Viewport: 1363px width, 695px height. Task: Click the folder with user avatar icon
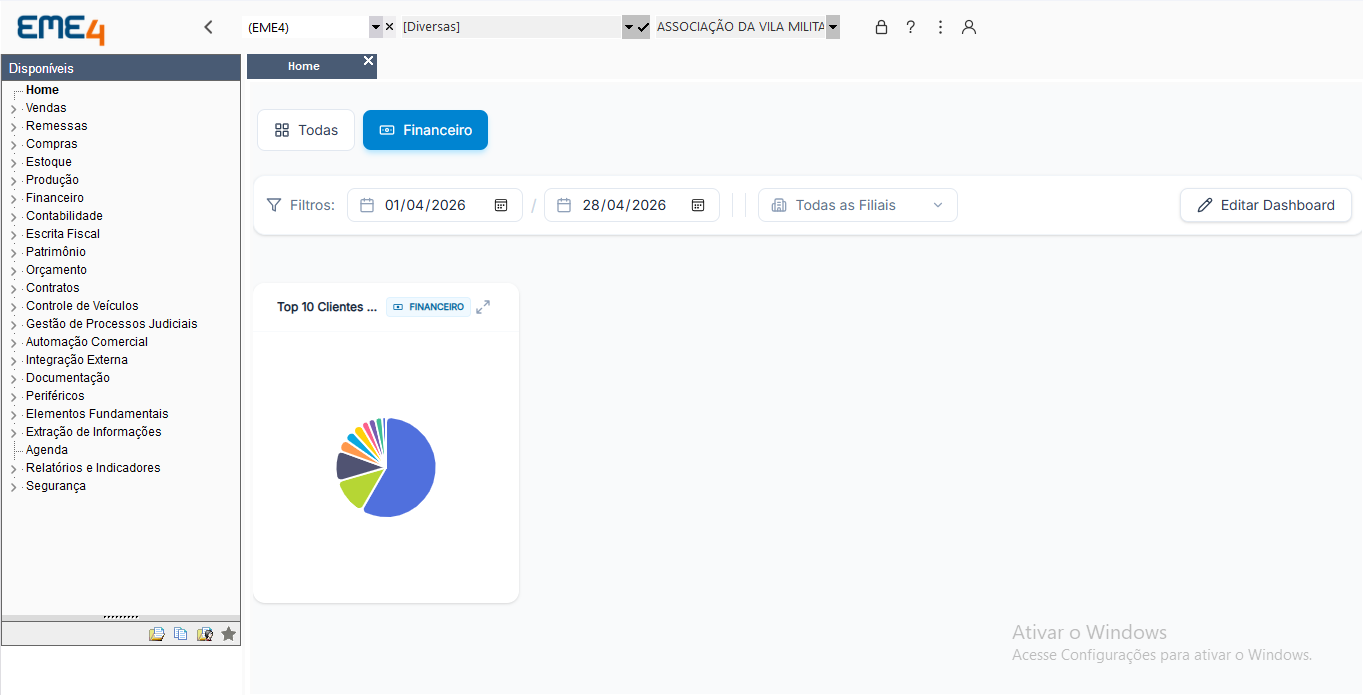[204, 634]
